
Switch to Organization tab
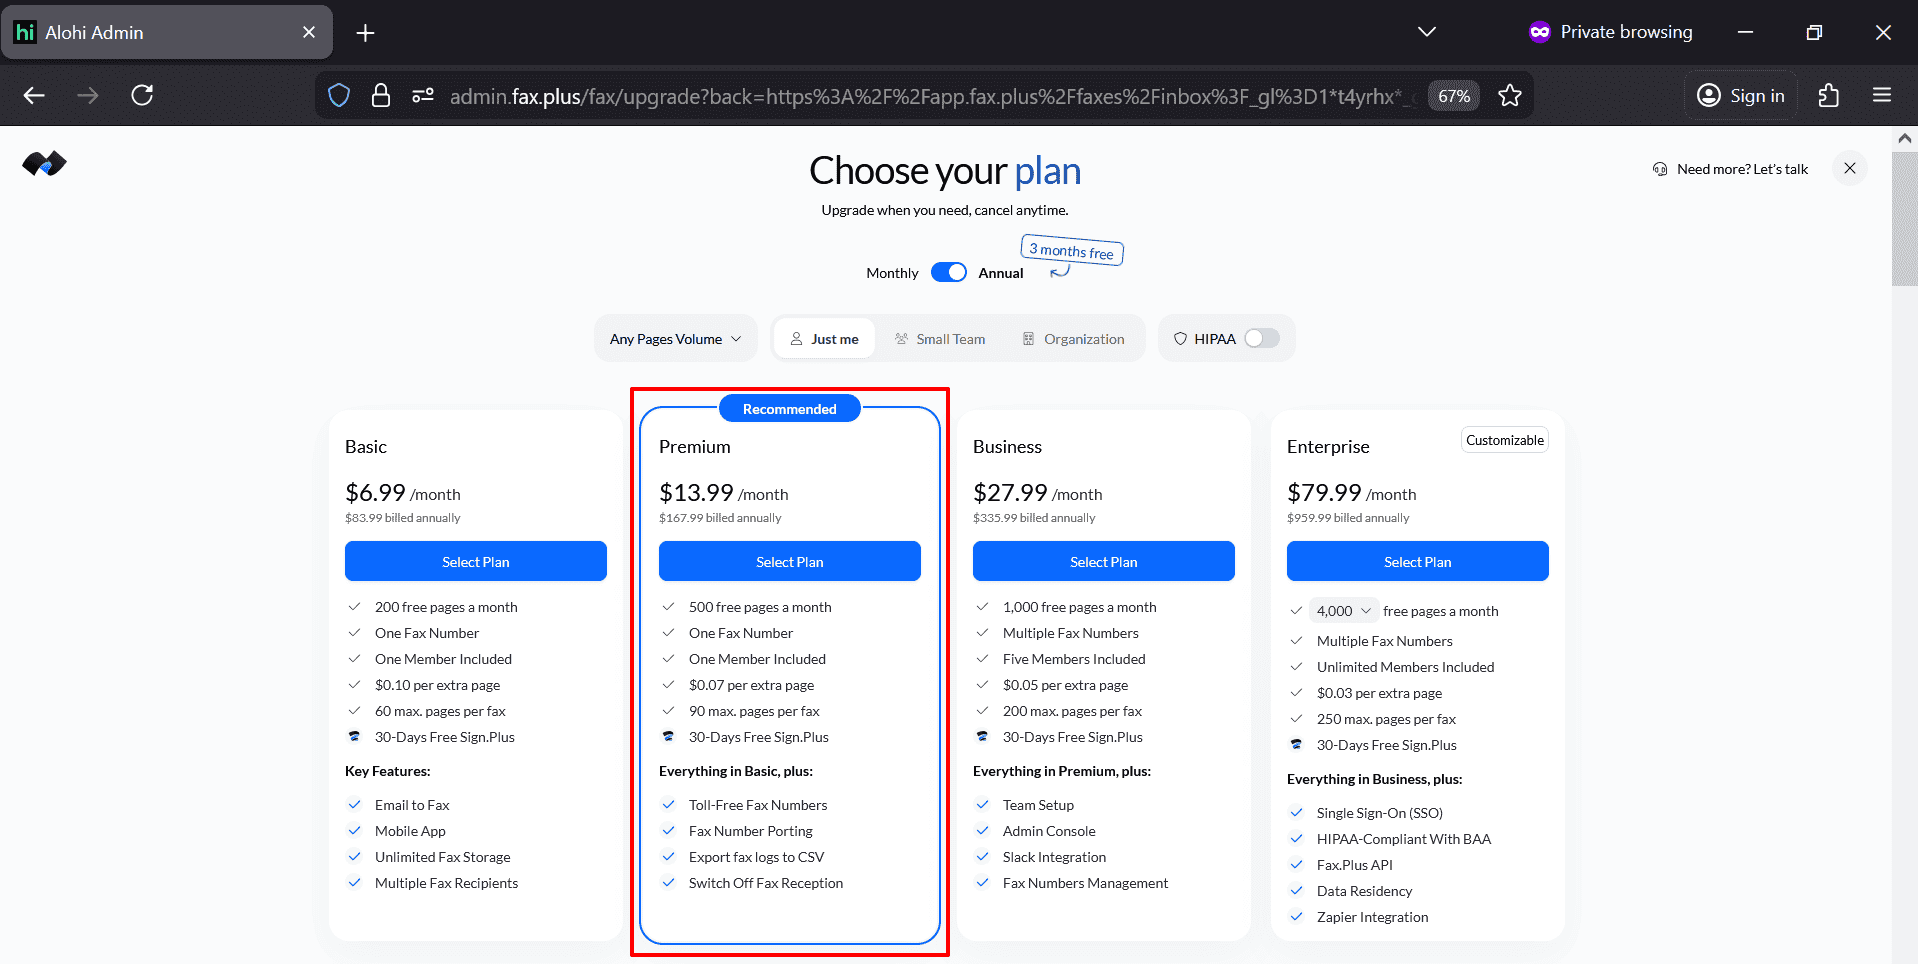(x=1073, y=339)
